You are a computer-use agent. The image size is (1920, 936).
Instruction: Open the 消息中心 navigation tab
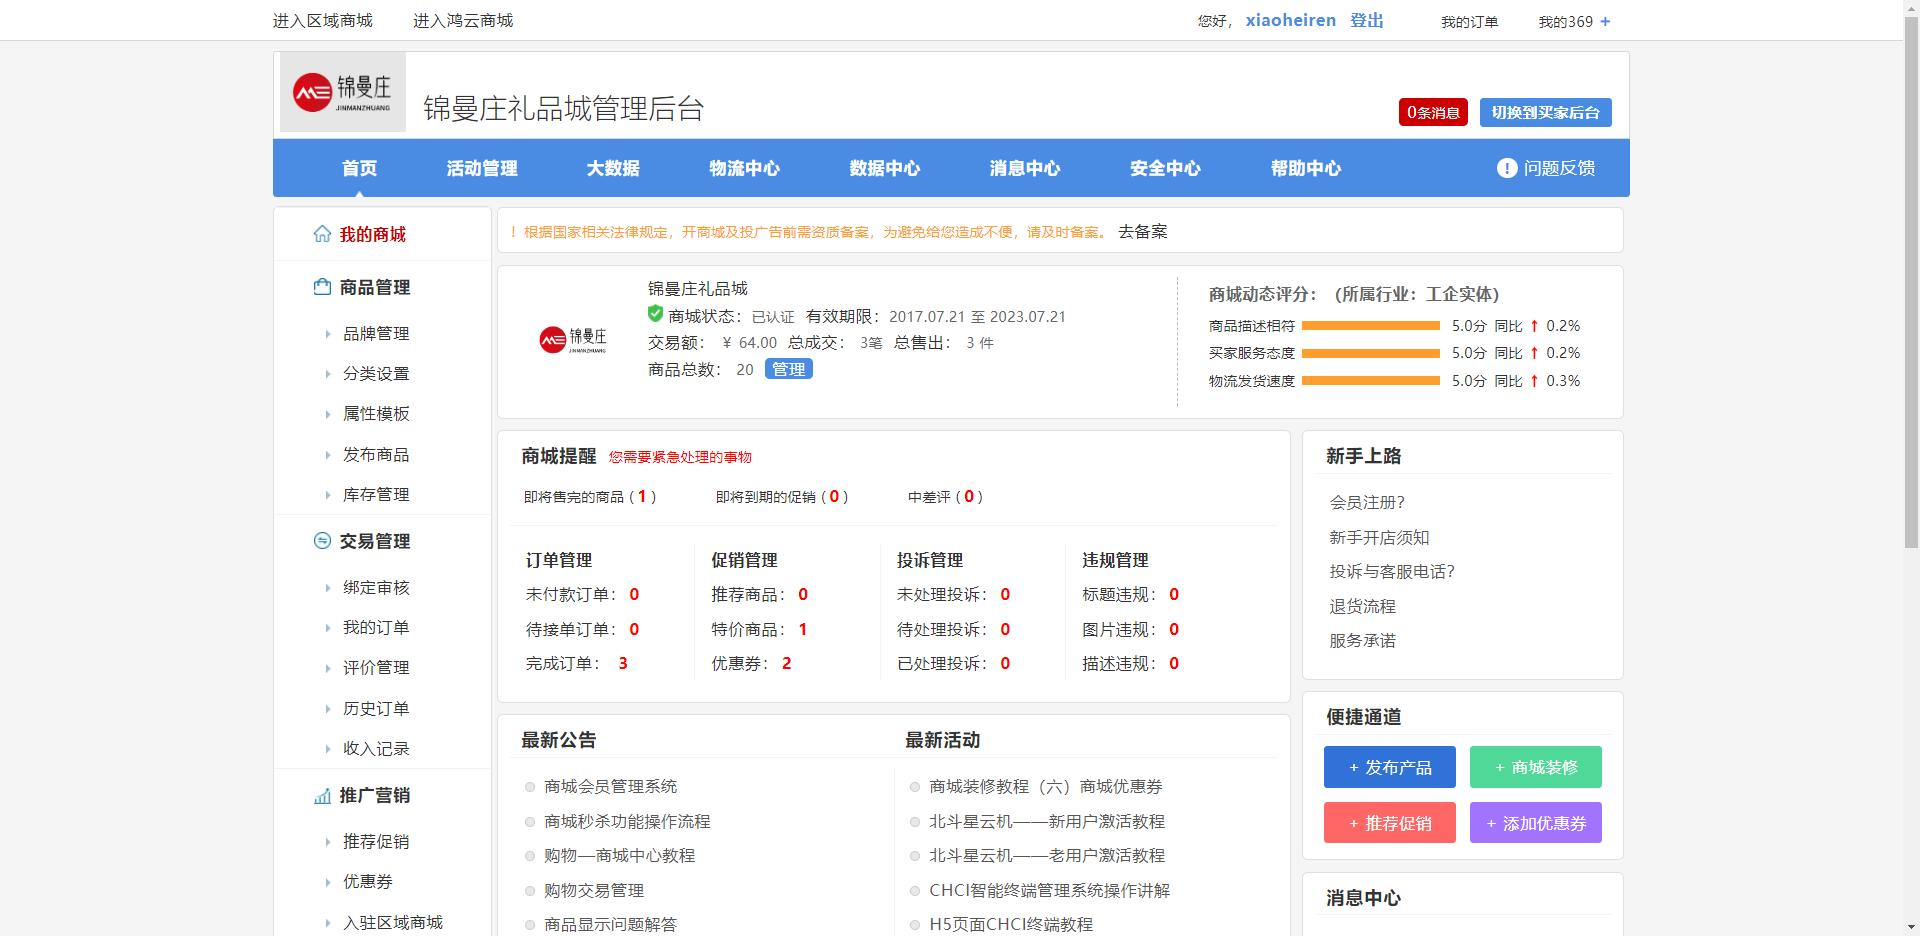[x=1025, y=168]
